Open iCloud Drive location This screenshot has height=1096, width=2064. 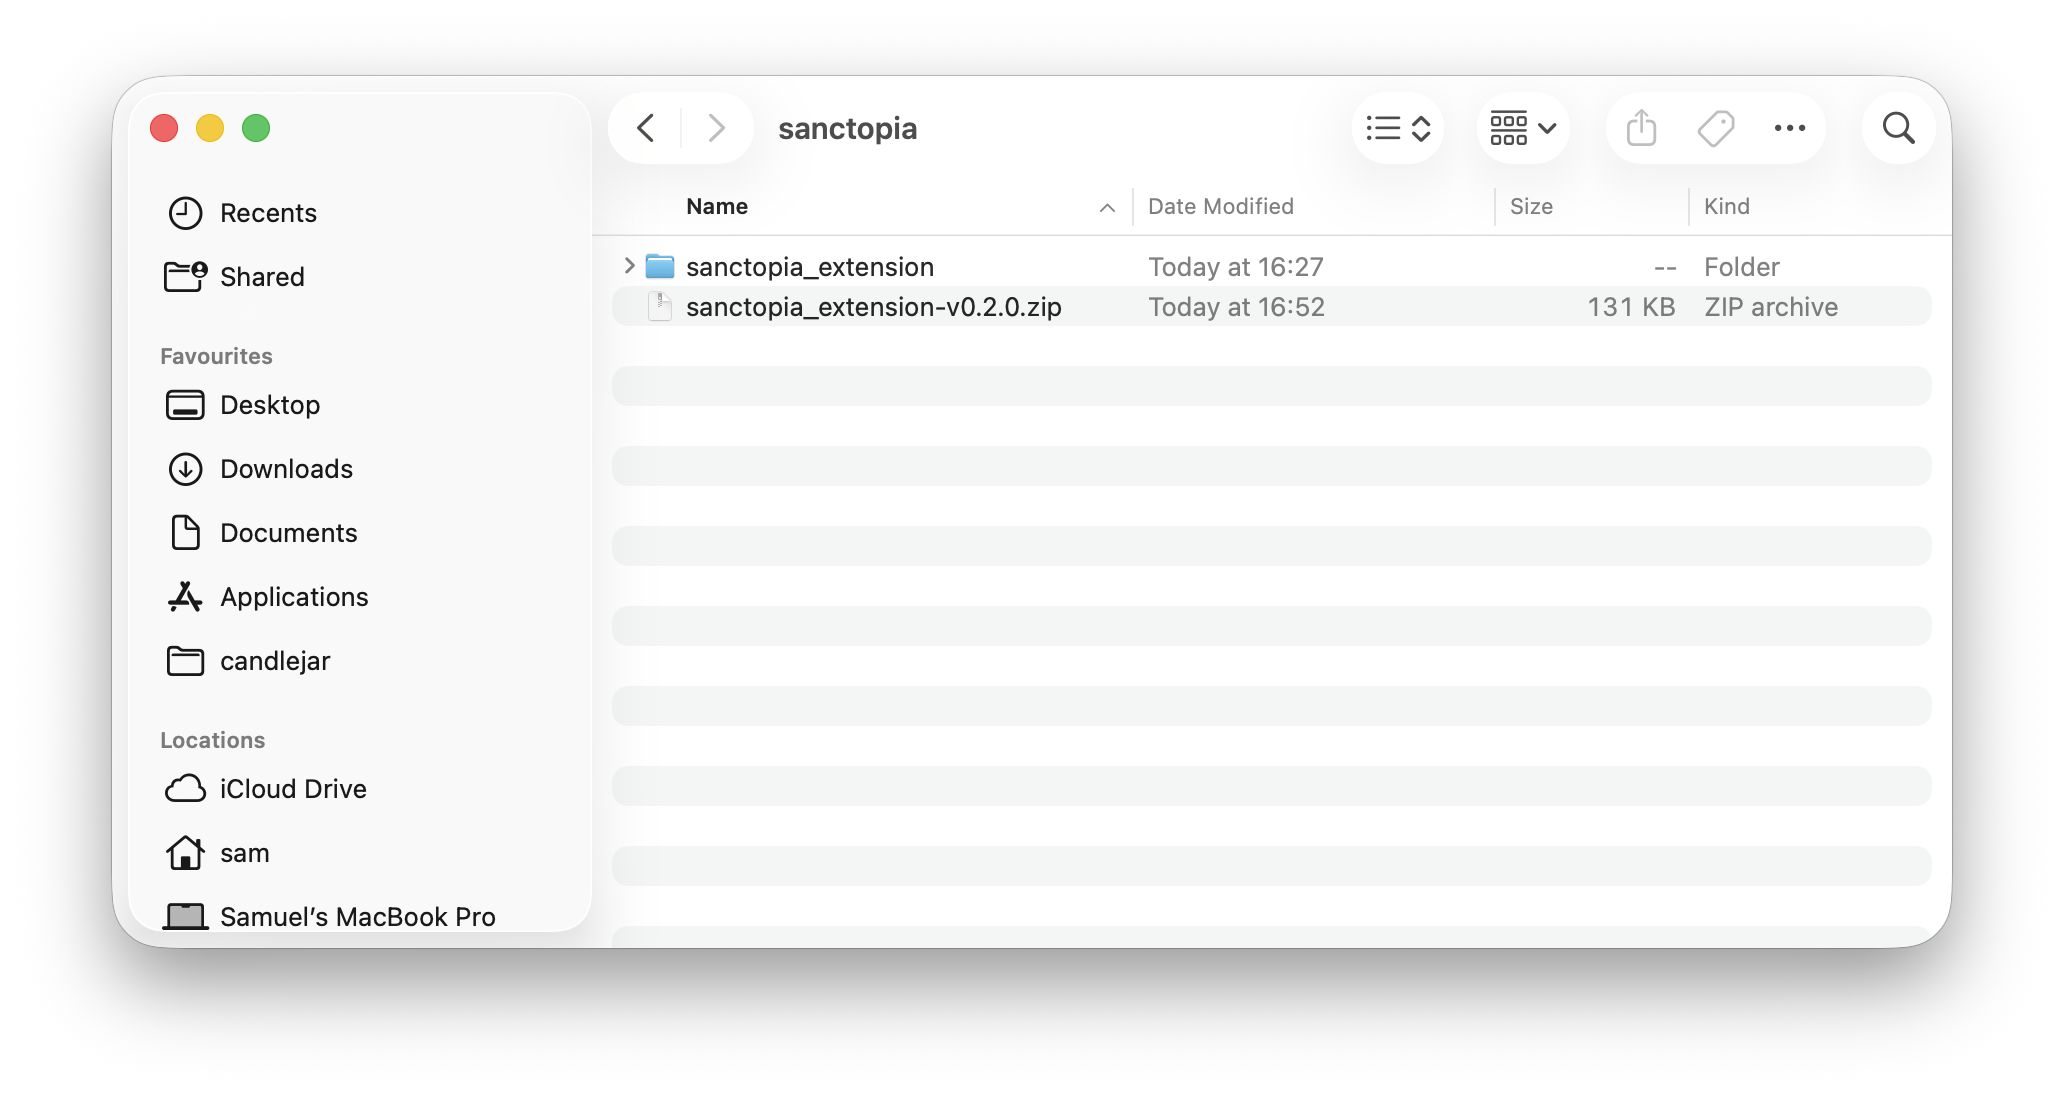click(293, 789)
